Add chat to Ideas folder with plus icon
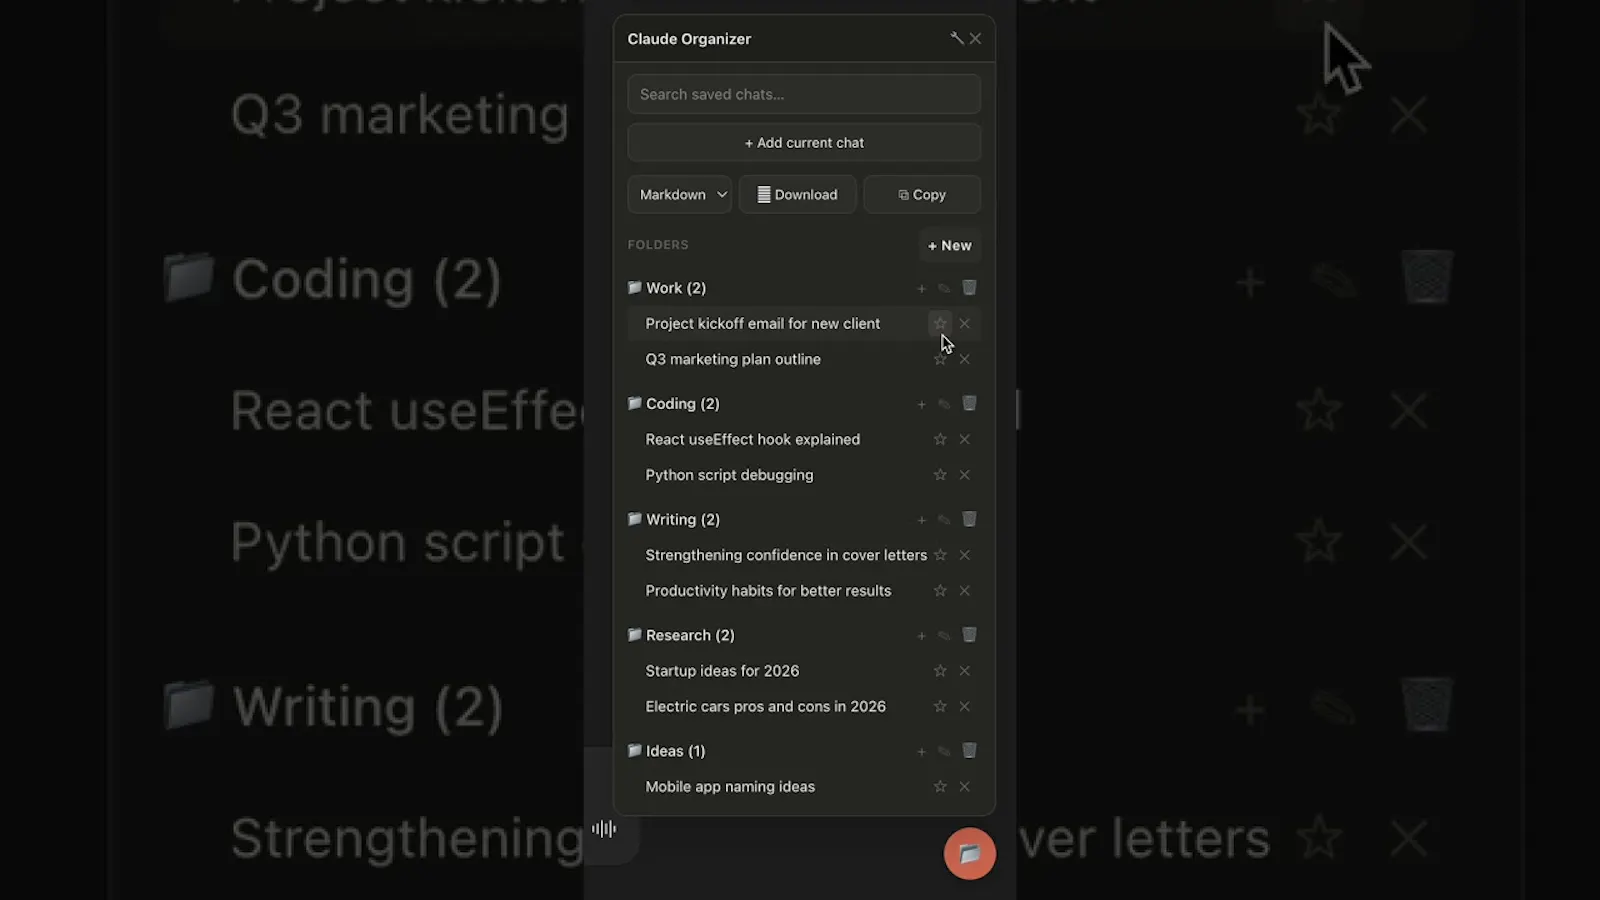 (x=921, y=752)
